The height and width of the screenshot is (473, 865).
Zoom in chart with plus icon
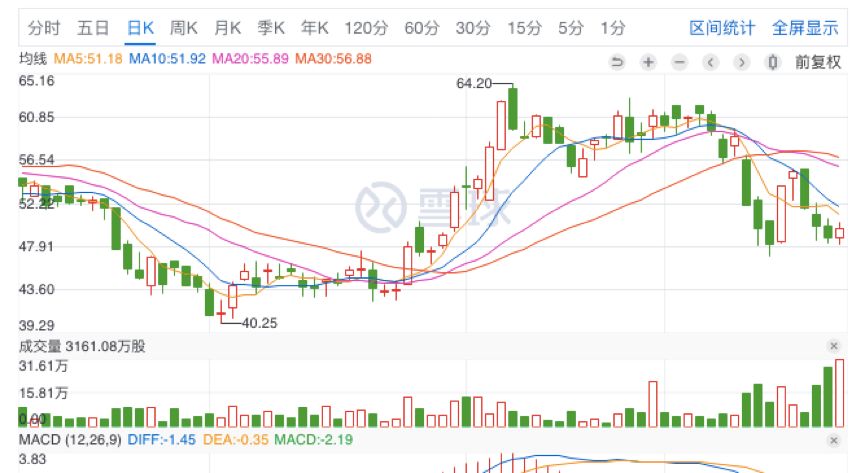pyautogui.click(x=648, y=62)
